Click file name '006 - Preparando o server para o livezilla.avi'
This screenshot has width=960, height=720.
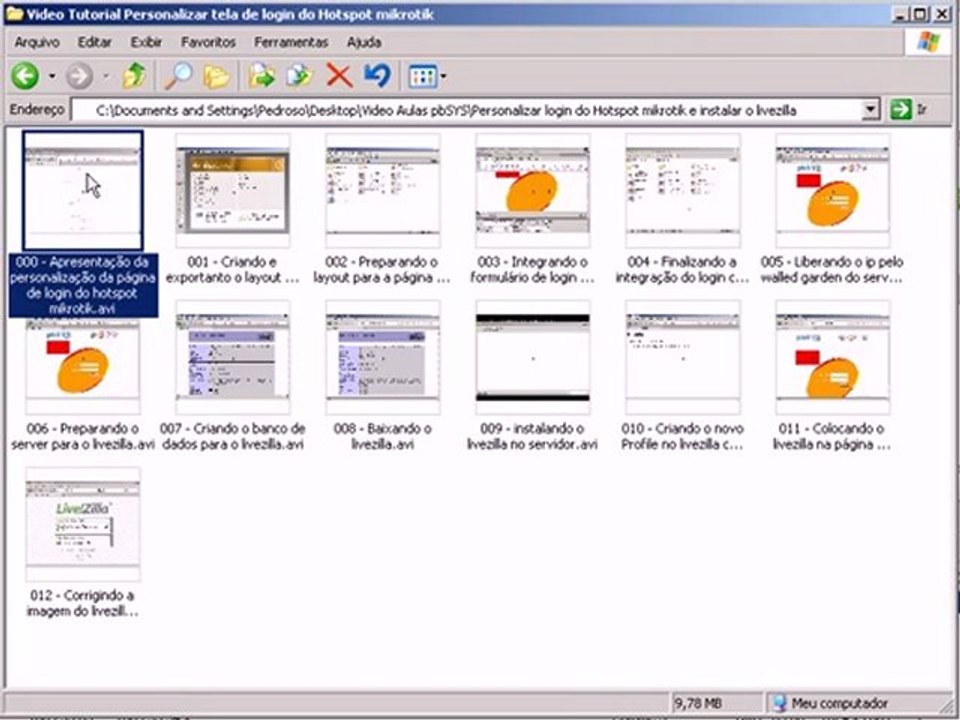[x=83, y=437]
